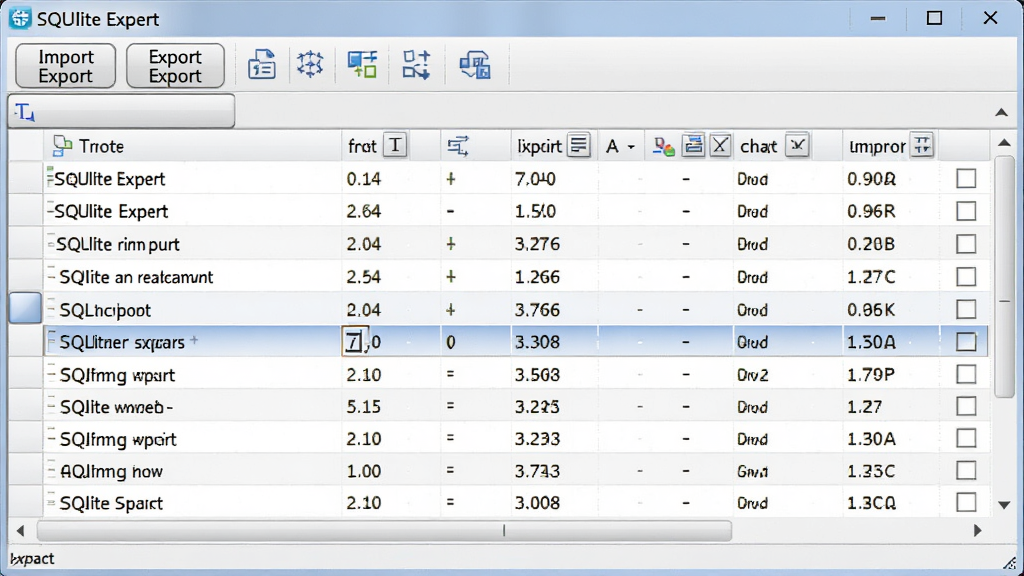Expand the SQlite an realcamunt tree row
The width and height of the screenshot is (1024, 576).
coord(51,276)
